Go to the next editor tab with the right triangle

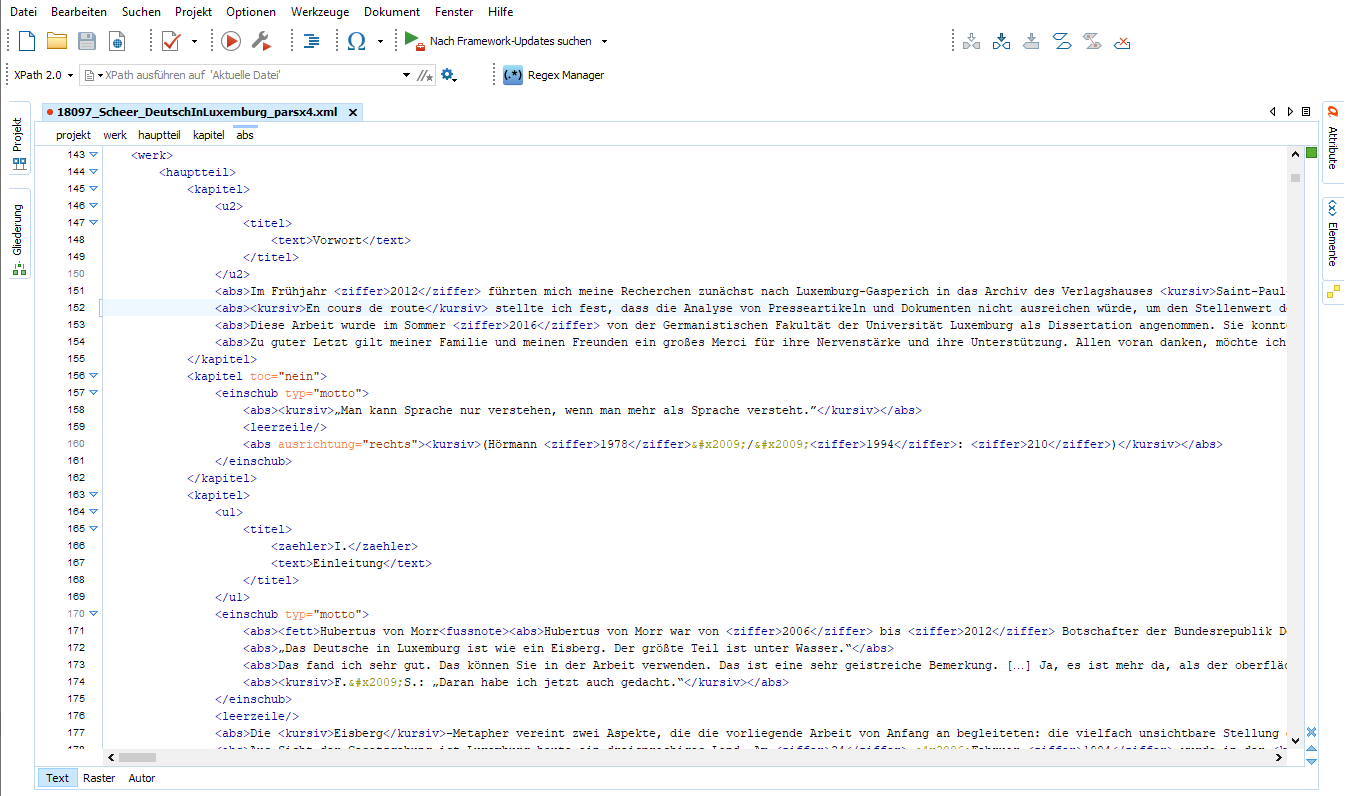click(1290, 111)
